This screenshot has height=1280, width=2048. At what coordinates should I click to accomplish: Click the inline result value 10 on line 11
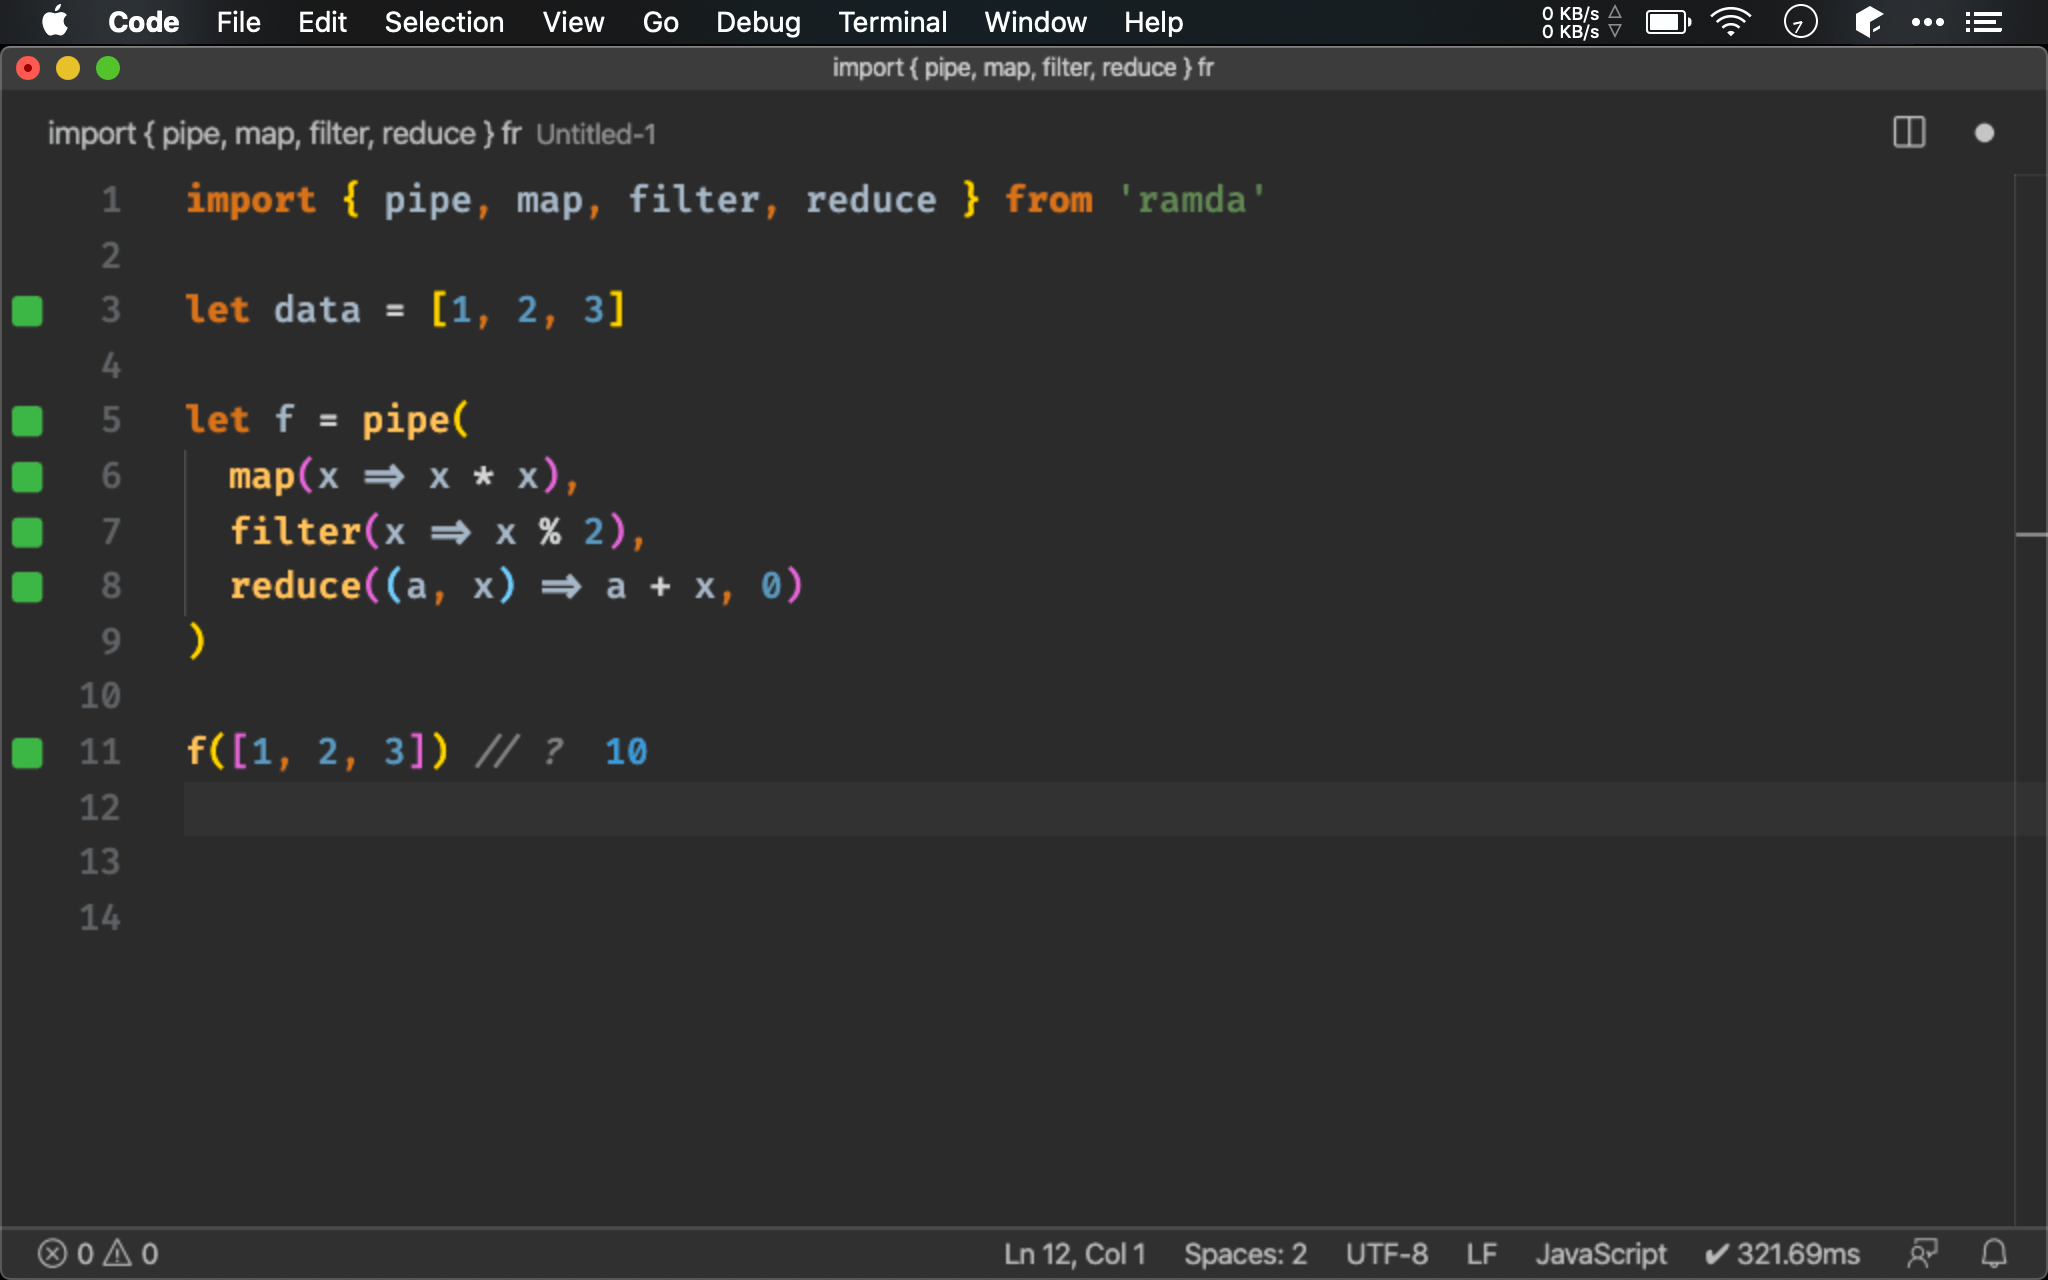pos(626,752)
